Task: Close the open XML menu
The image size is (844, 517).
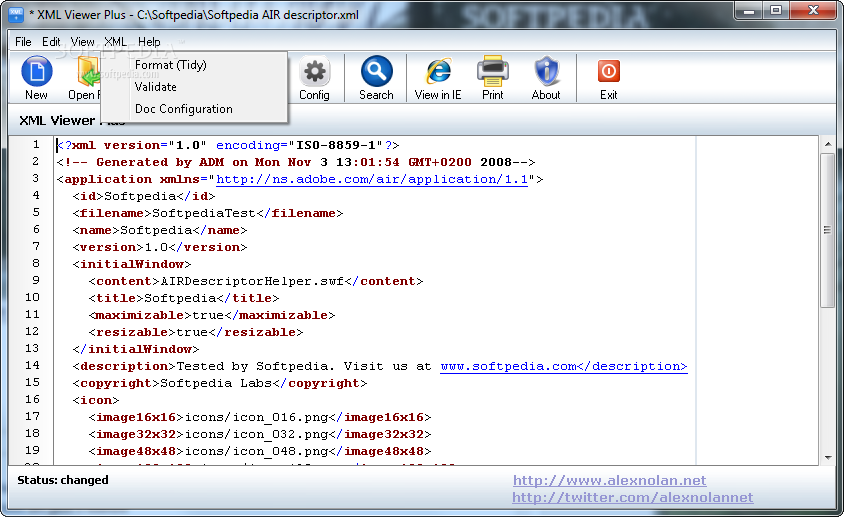Action: 115,41
